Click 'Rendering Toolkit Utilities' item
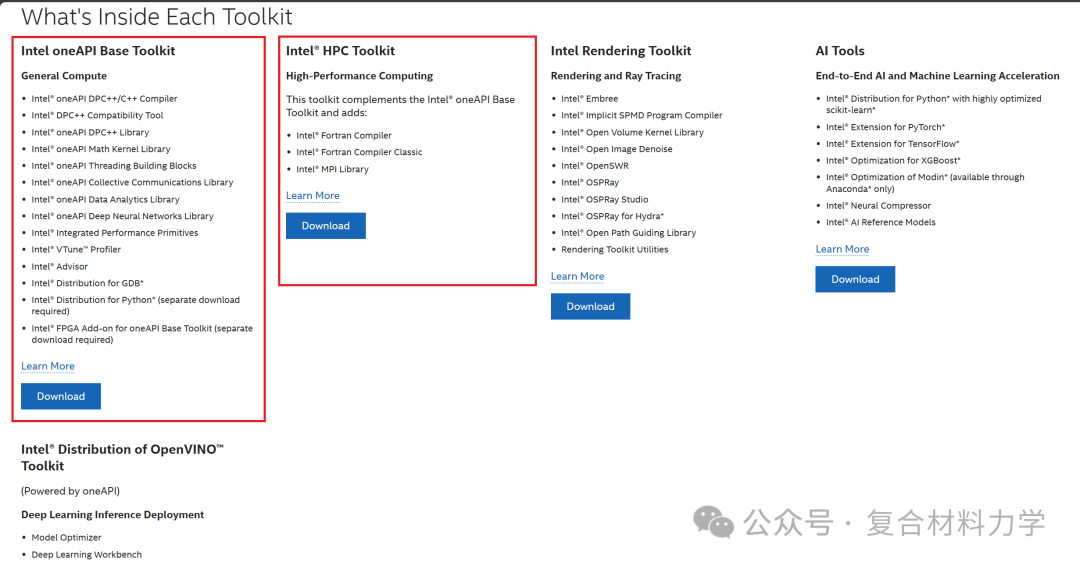The width and height of the screenshot is (1080, 566). tap(614, 250)
